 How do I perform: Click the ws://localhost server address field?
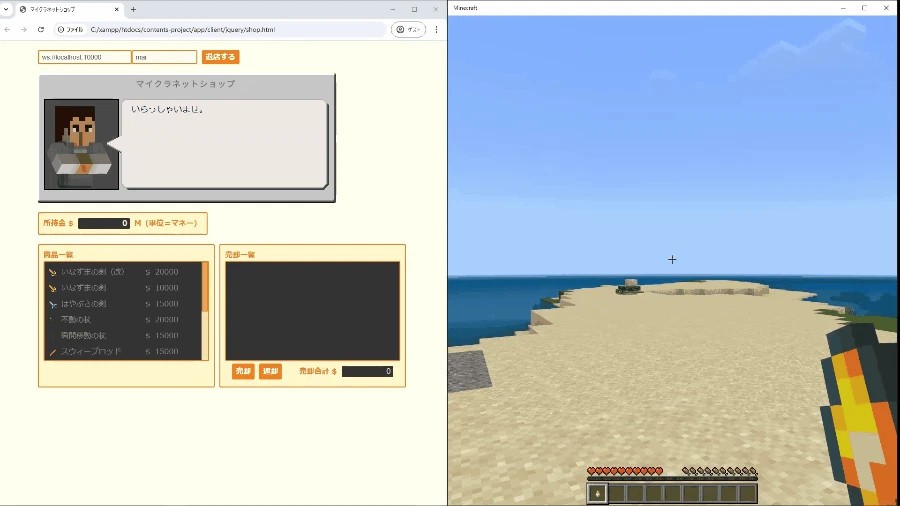click(x=84, y=57)
